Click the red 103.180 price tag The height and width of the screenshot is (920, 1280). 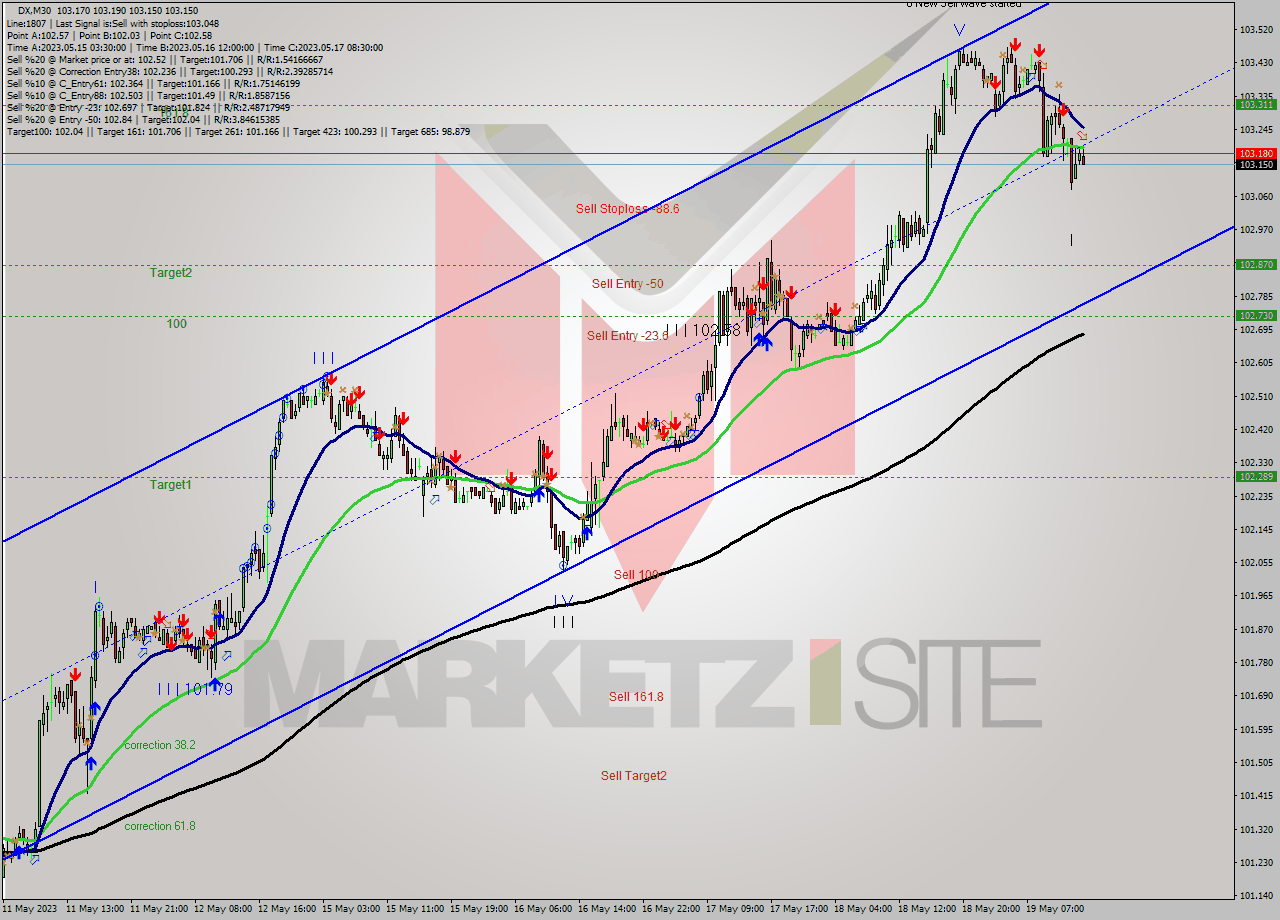[x=1255, y=154]
